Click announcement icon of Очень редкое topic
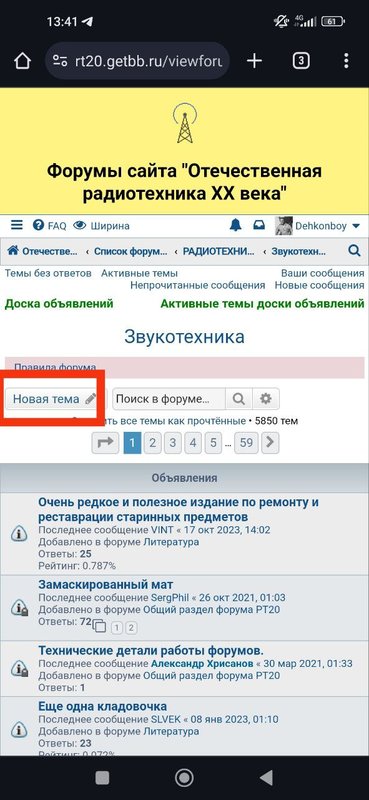The height and width of the screenshot is (800, 369). [19, 534]
